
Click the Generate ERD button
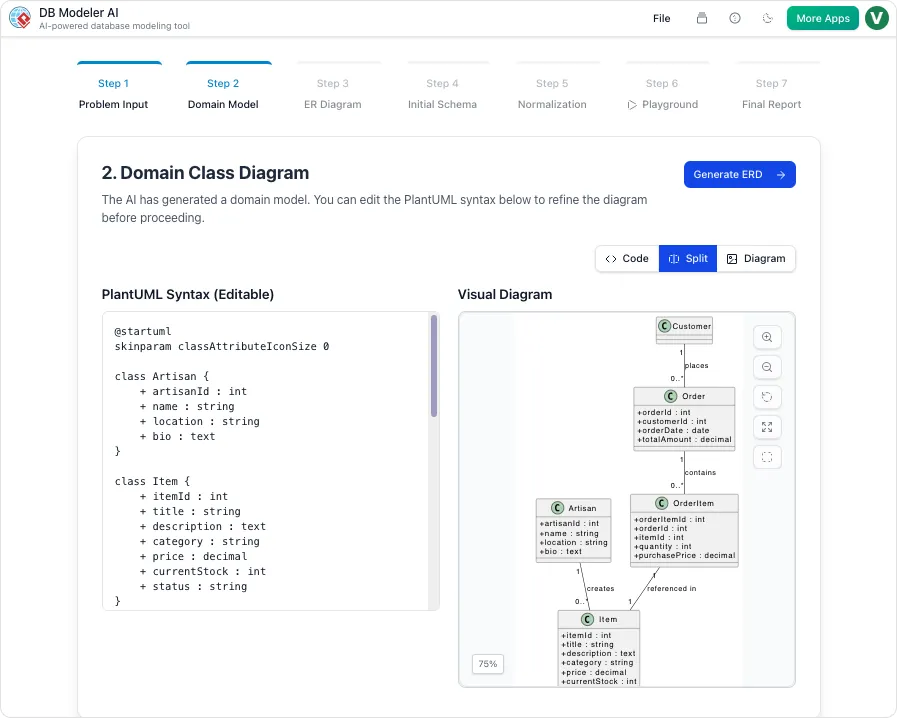pyautogui.click(x=739, y=174)
